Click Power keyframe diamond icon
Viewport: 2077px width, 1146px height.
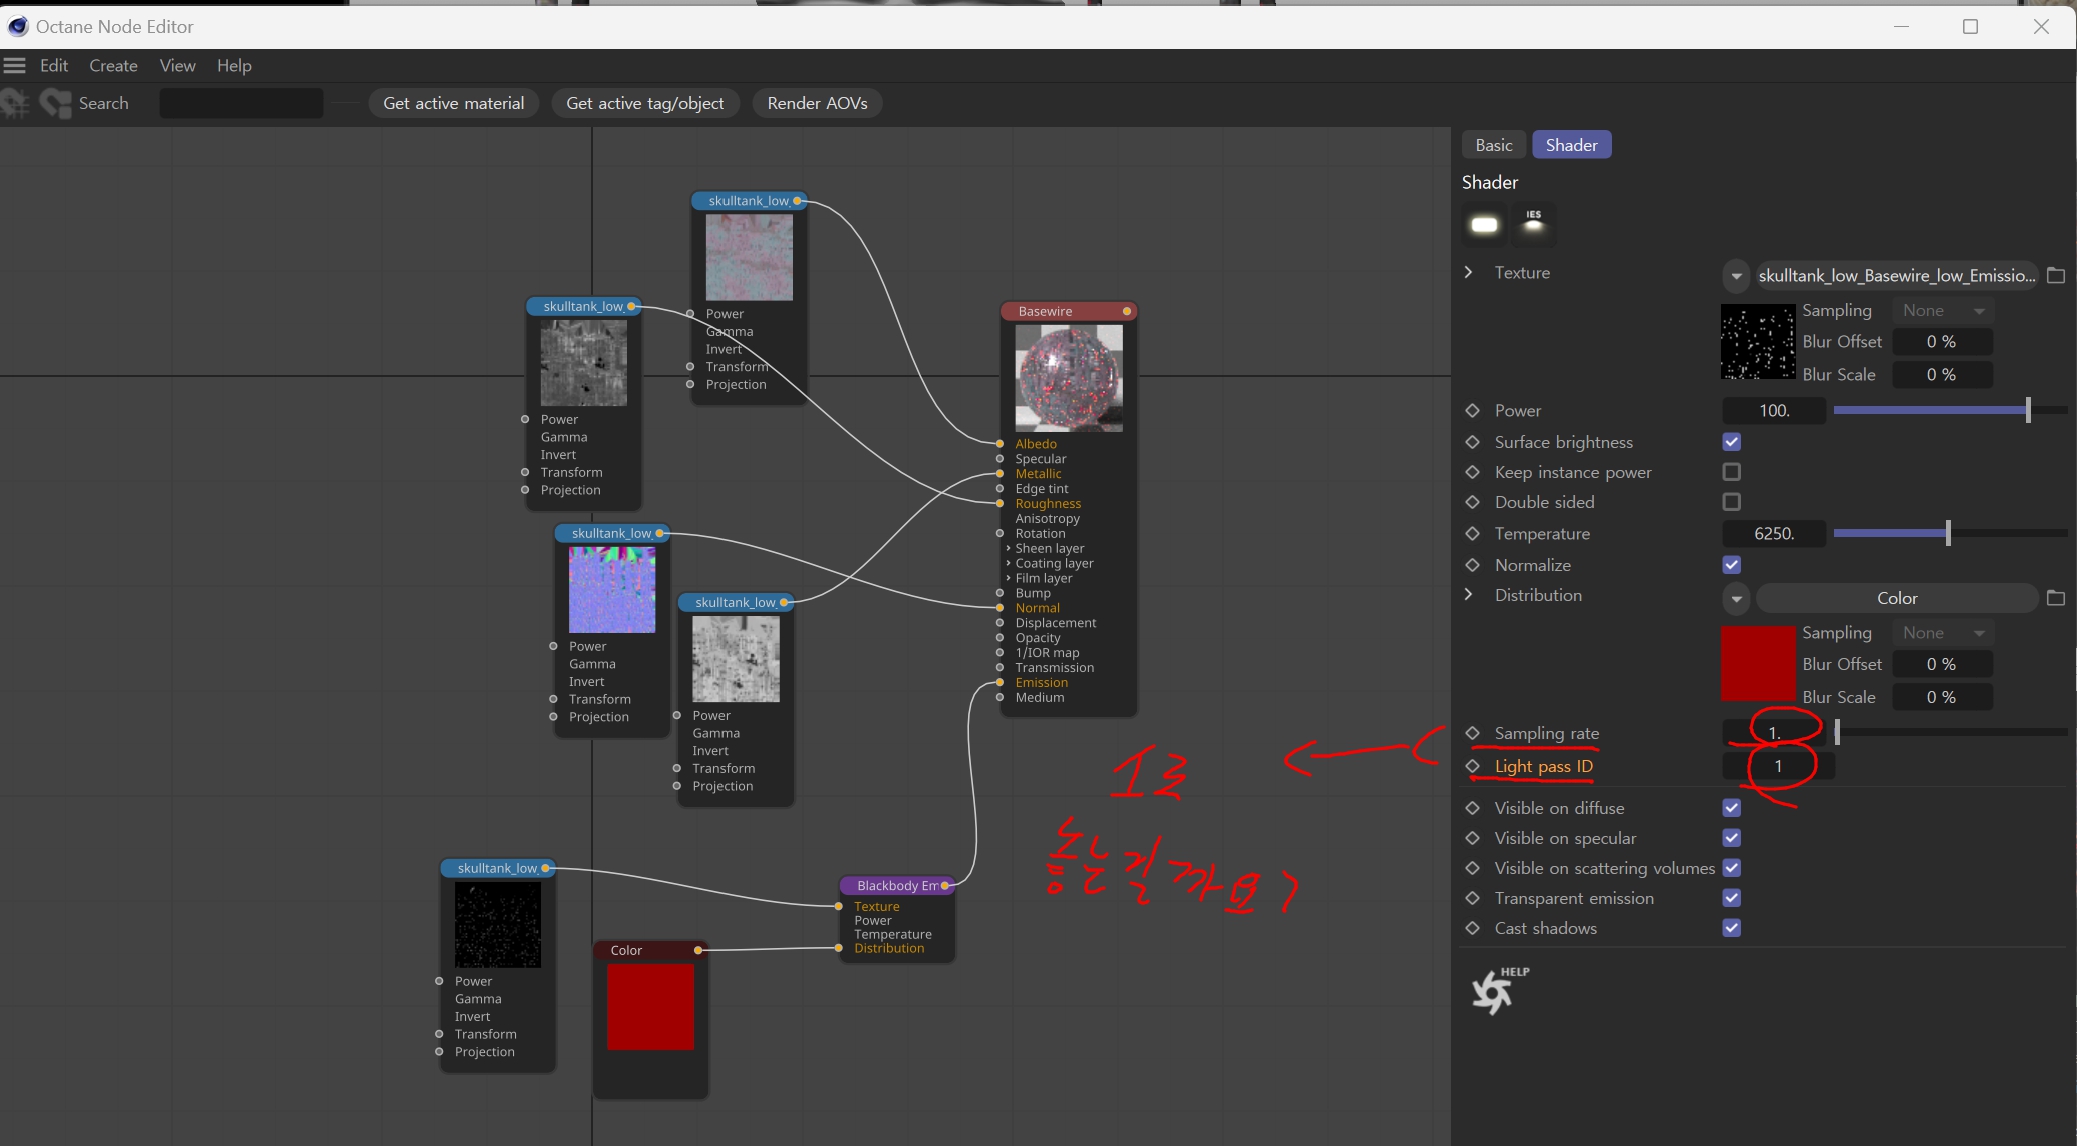(x=1472, y=411)
